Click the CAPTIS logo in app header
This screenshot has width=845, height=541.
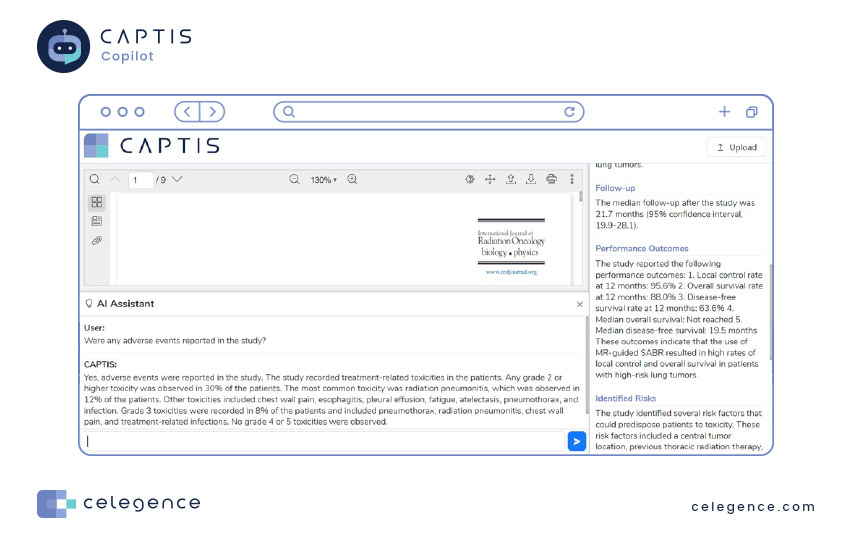tap(153, 145)
